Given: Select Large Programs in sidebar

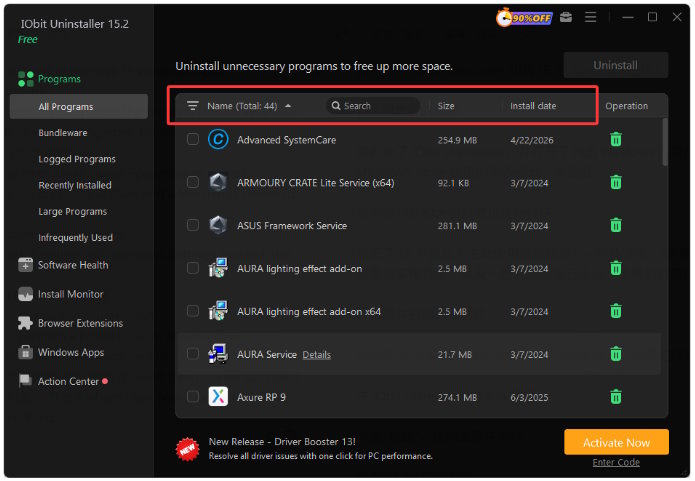Looking at the screenshot, I should (72, 211).
